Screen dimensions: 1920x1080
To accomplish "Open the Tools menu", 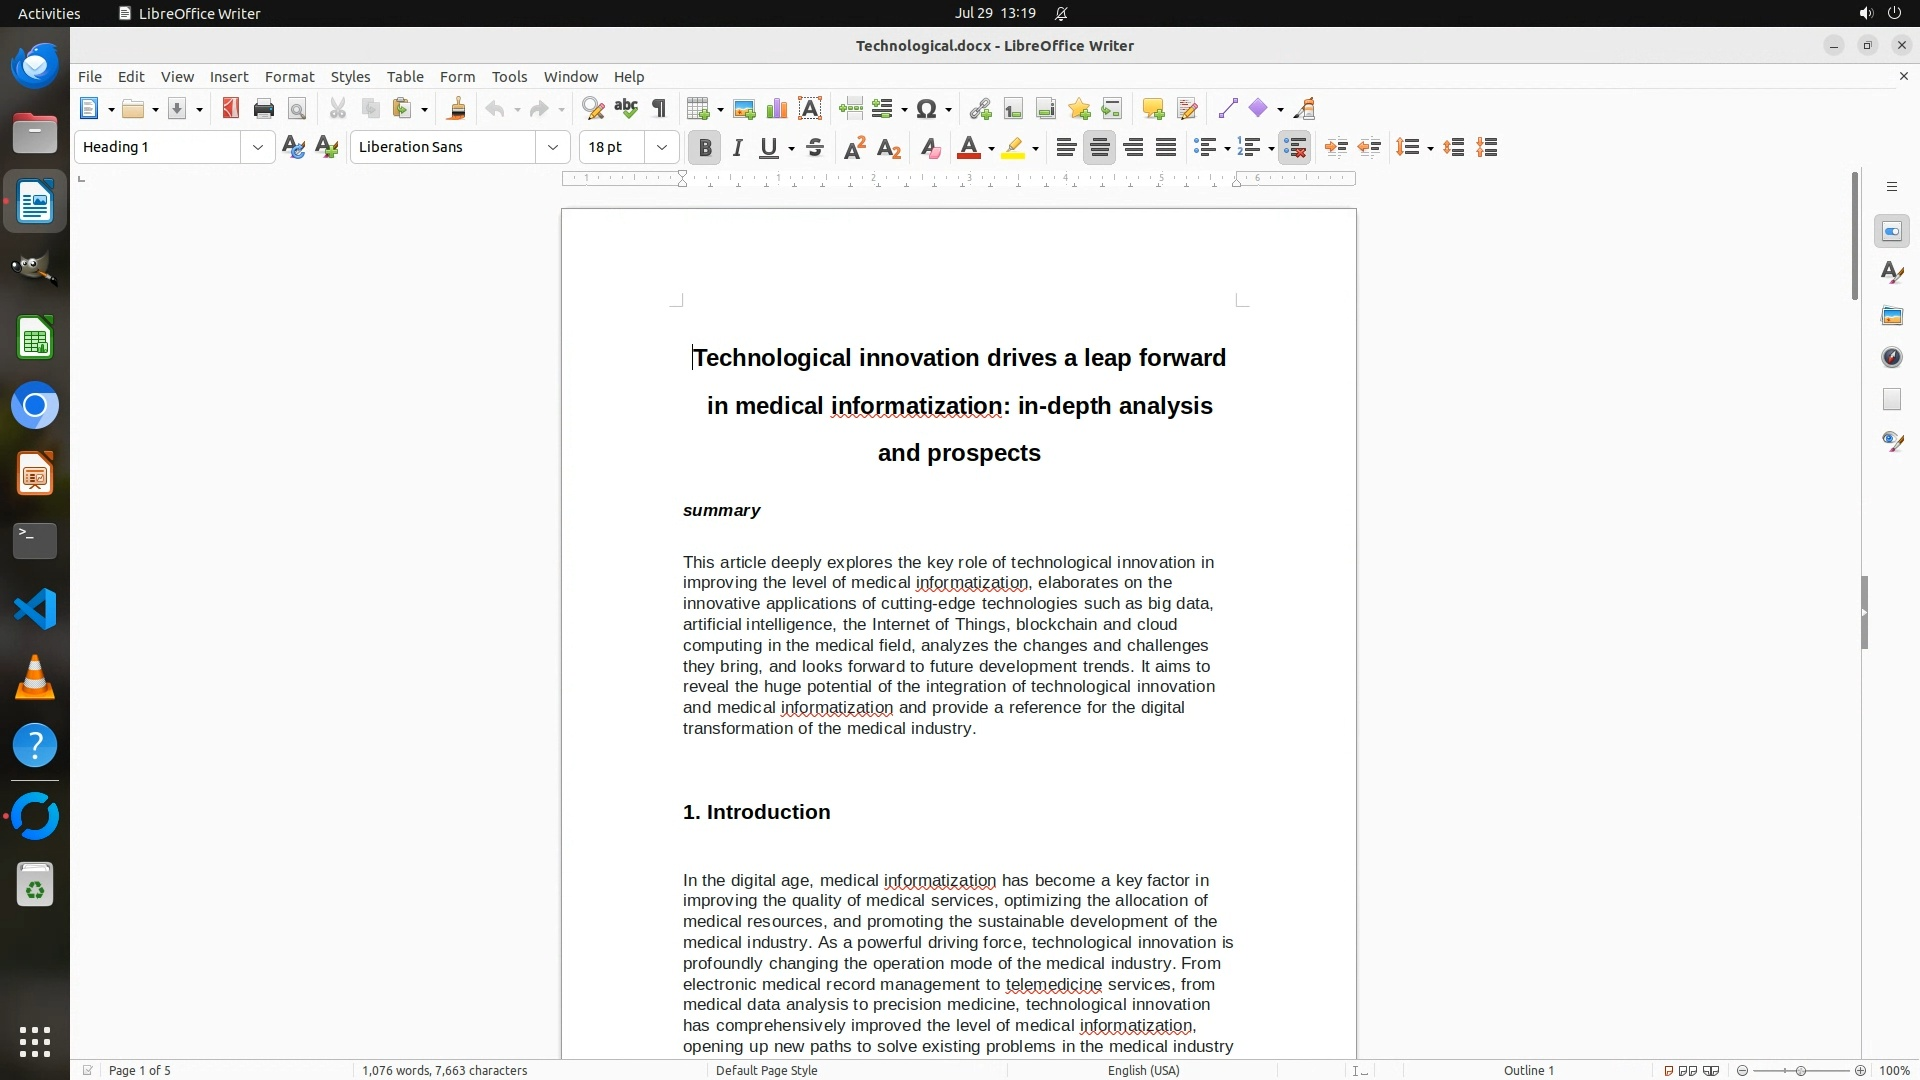I will (509, 77).
